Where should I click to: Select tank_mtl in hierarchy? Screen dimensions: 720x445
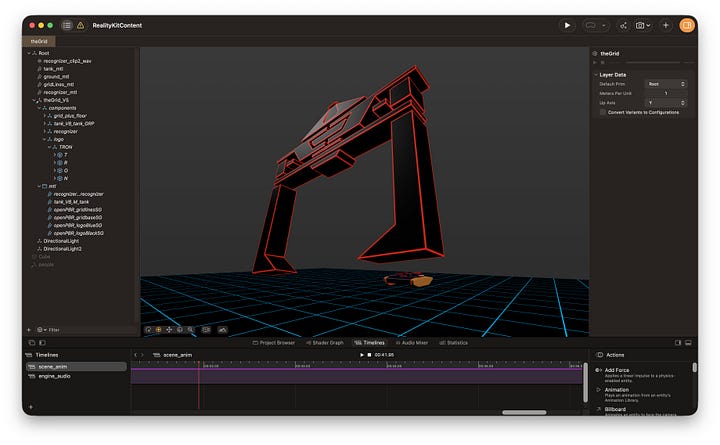click(x=53, y=69)
